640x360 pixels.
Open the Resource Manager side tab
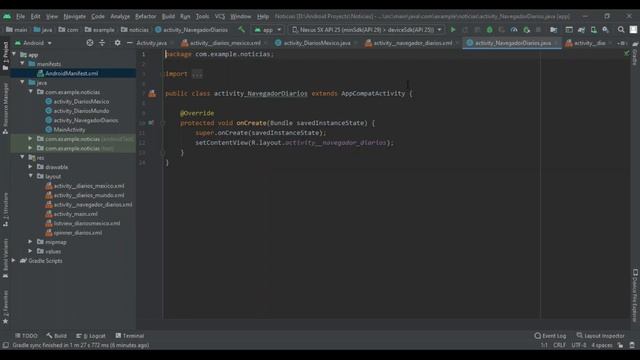pyautogui.click(x=5, y=109)
